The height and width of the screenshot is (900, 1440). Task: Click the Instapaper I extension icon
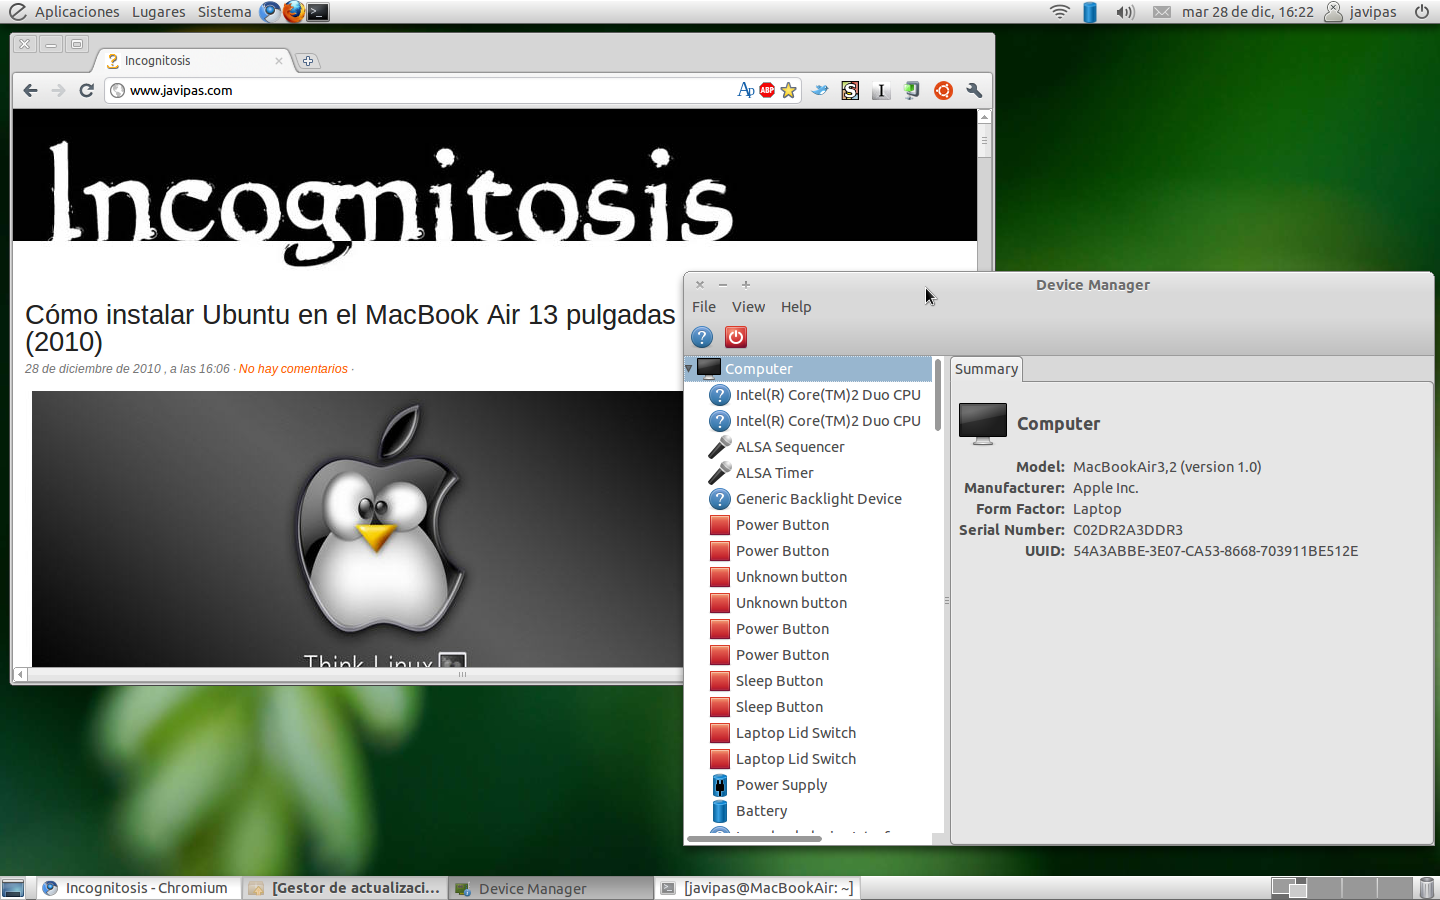881,90
